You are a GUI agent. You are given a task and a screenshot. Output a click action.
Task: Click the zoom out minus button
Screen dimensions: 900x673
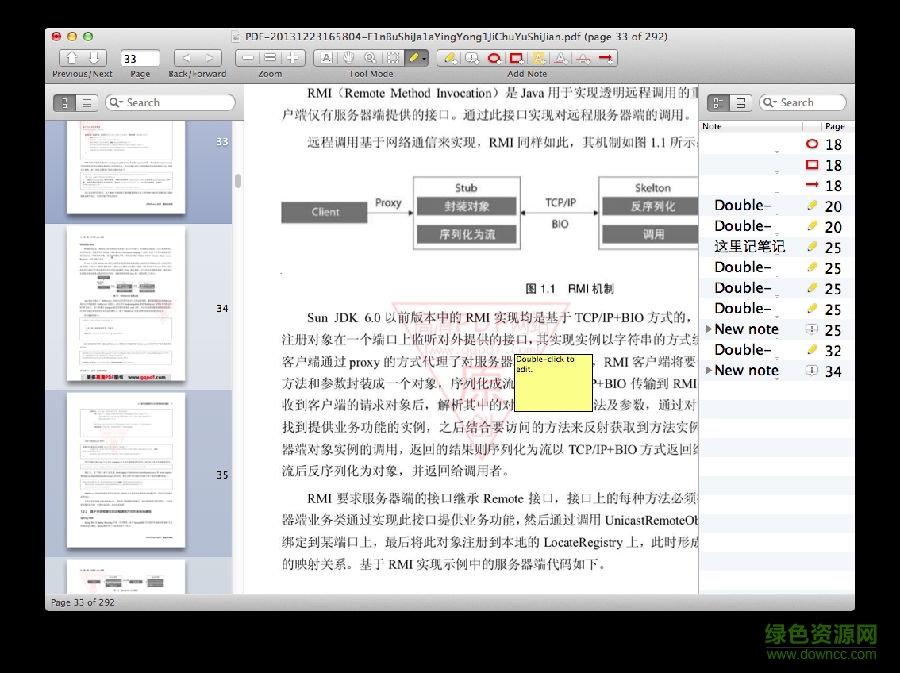tap(248, 58)
